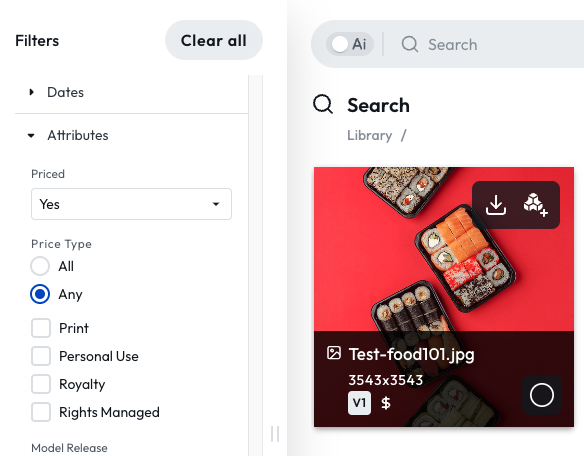
Task: Open the Priced dropdown showing Yes
Action: [131, 204]
